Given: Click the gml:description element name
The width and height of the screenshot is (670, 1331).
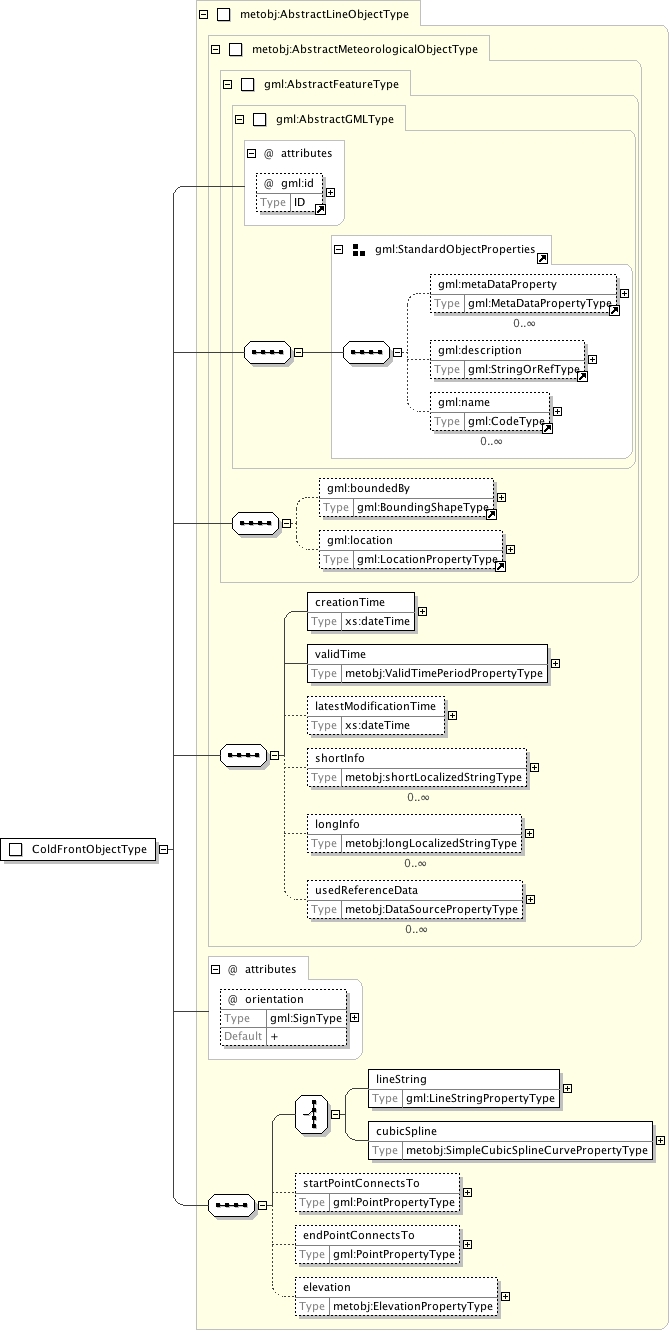Looking at the screenshot, I should click(480, 351).
